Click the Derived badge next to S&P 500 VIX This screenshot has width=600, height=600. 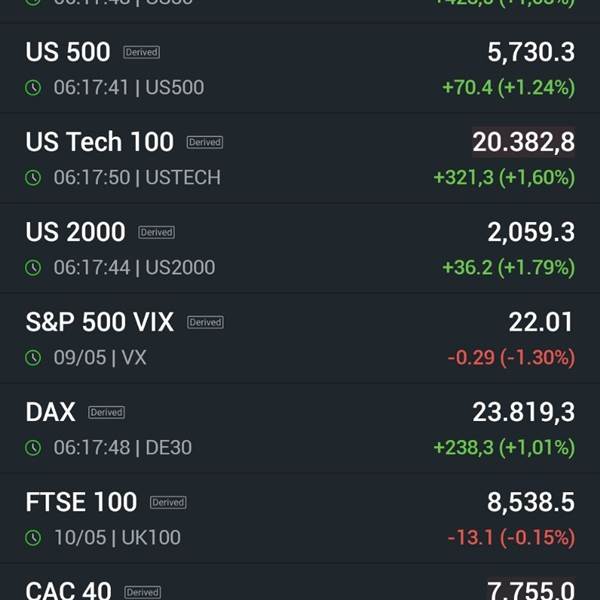pyautogui.click(x=205, y=322)
